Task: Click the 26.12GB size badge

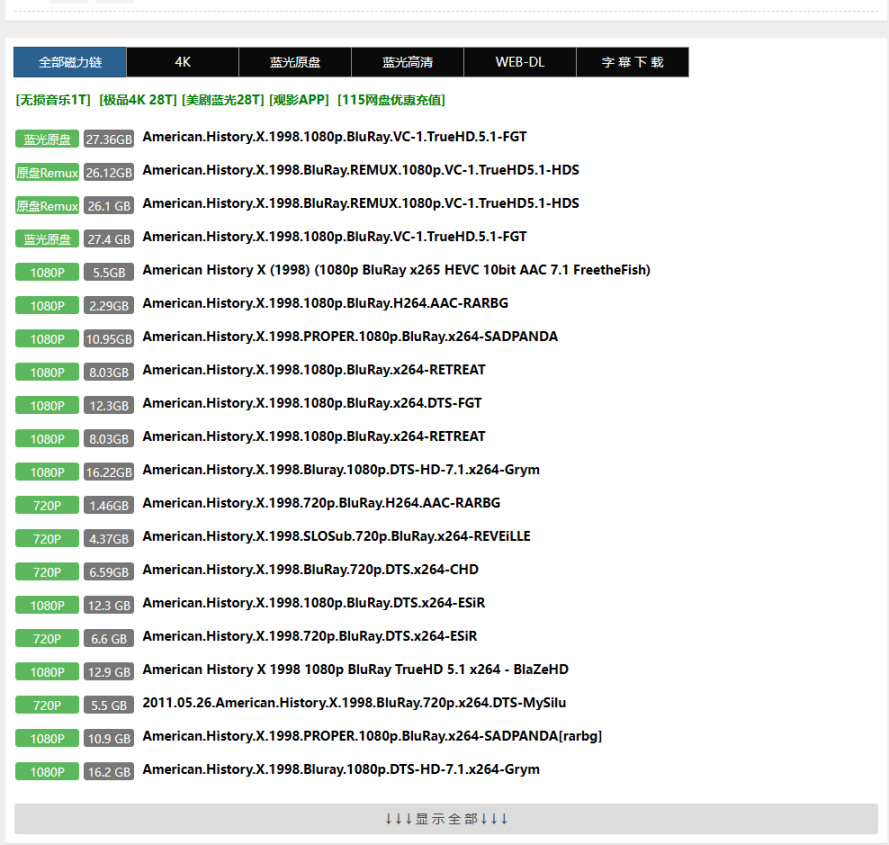Action: (x=109, y=172)
